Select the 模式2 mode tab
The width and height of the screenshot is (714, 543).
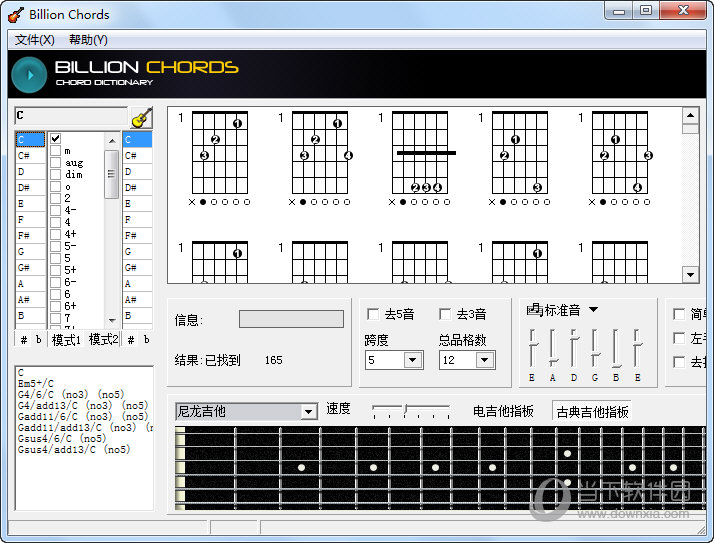[103, 340]
